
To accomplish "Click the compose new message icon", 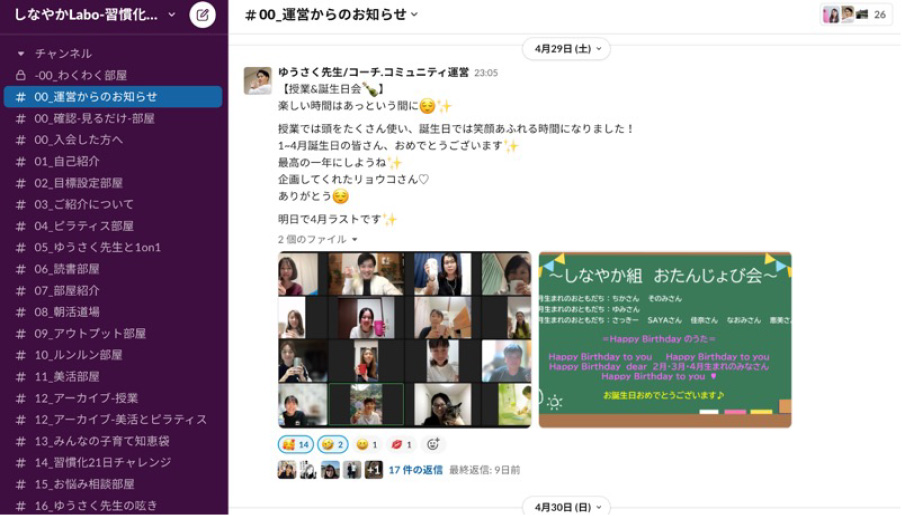I will point(202,15).
